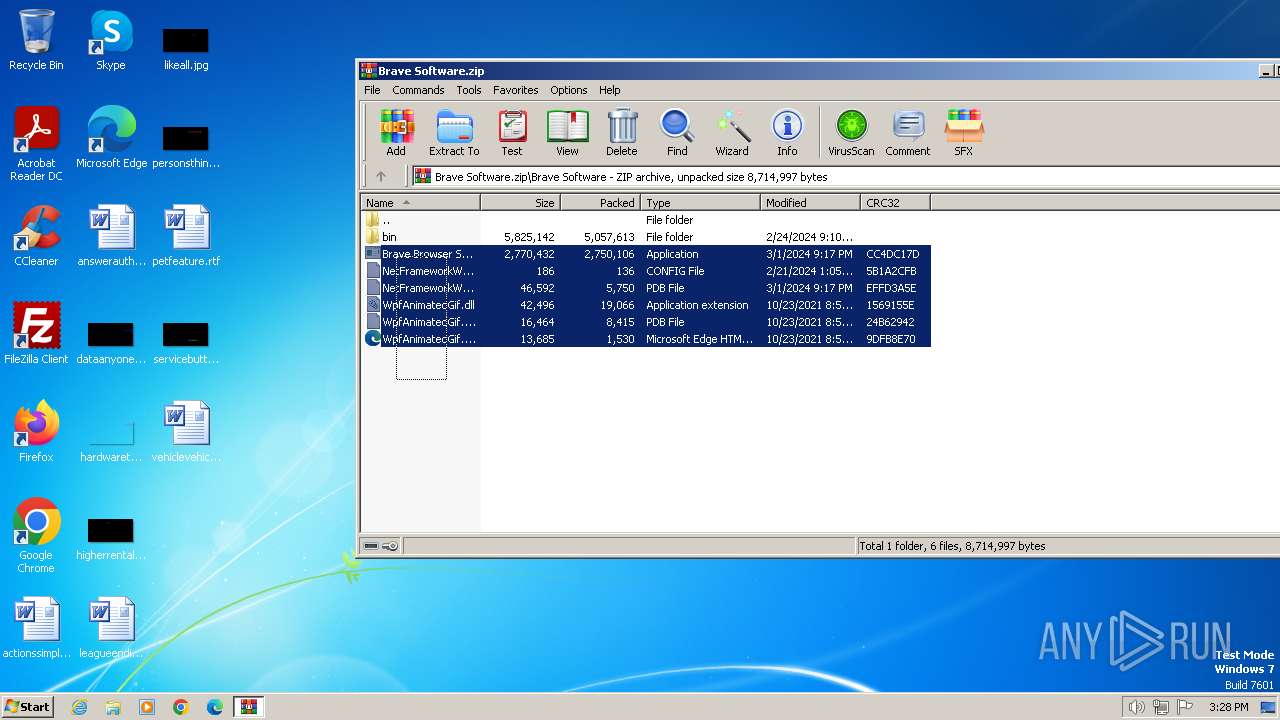1280x720 pixels.
Task: Sort by the Size column header
Action: (520, 202)
